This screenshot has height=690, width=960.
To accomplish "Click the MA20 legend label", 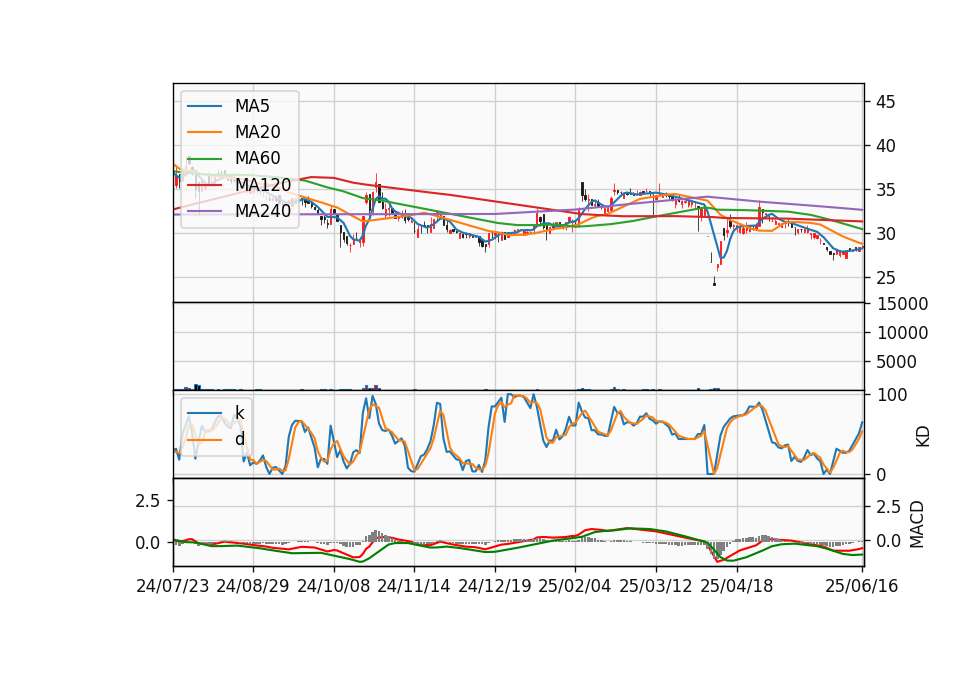I will pos(257,132).
